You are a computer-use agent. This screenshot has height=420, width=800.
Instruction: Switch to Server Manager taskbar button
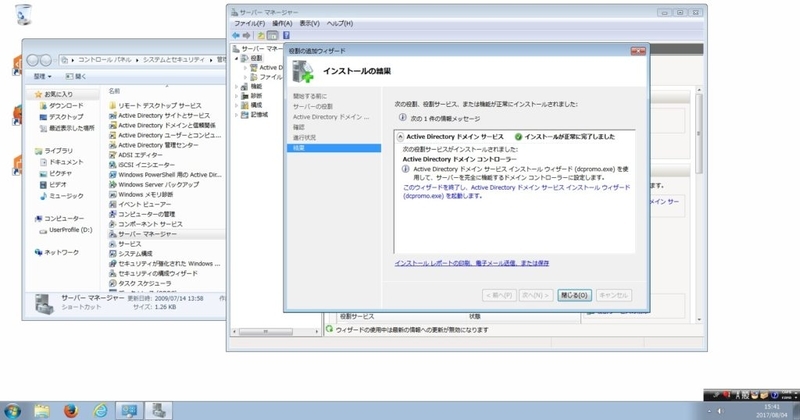[159, 410]
